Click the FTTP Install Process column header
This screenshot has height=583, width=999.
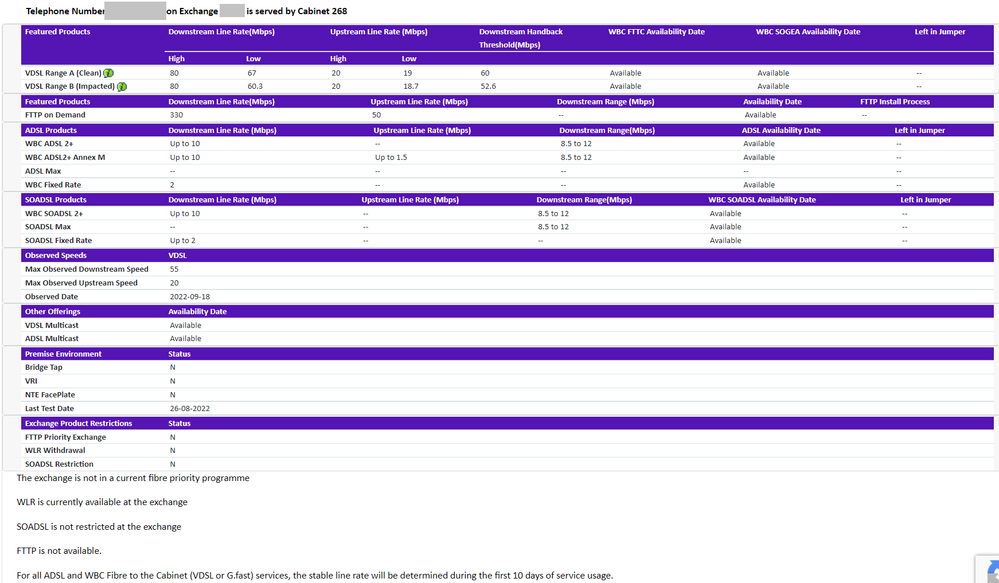(895, 101)
